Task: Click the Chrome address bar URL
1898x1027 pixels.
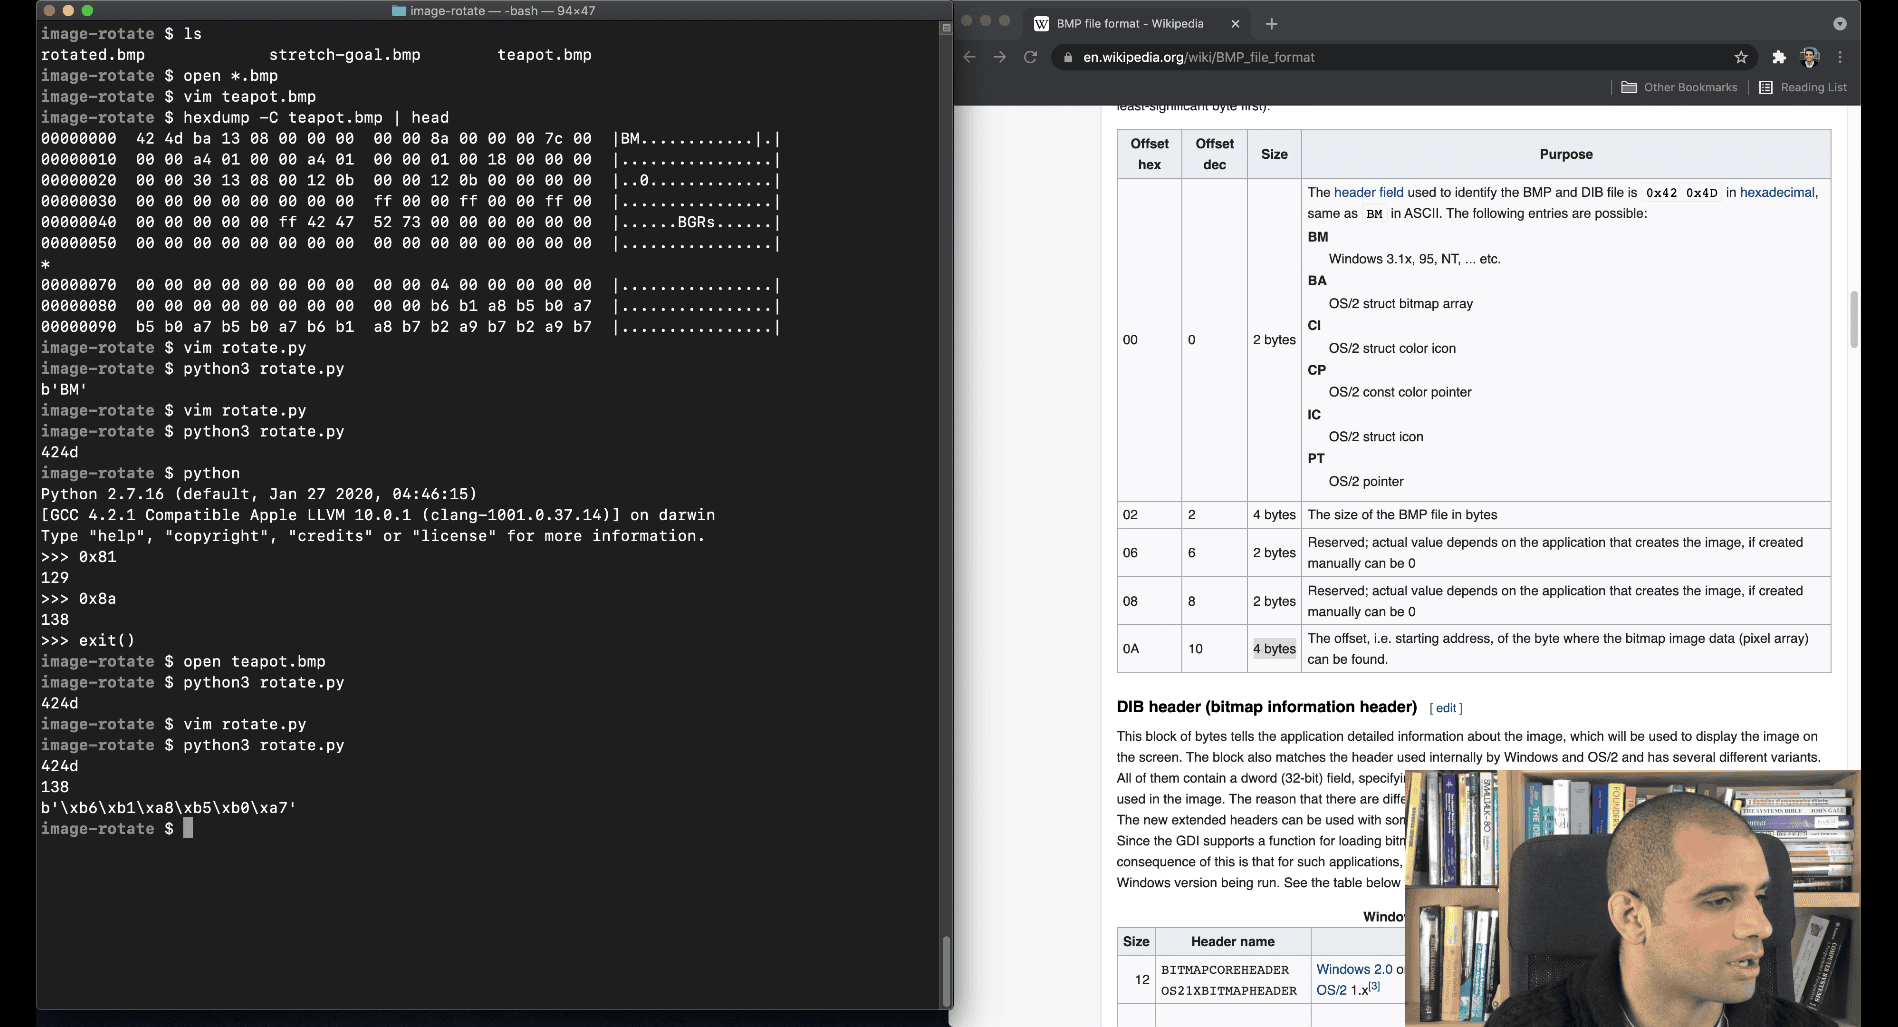Action: tap(1199, 57)
